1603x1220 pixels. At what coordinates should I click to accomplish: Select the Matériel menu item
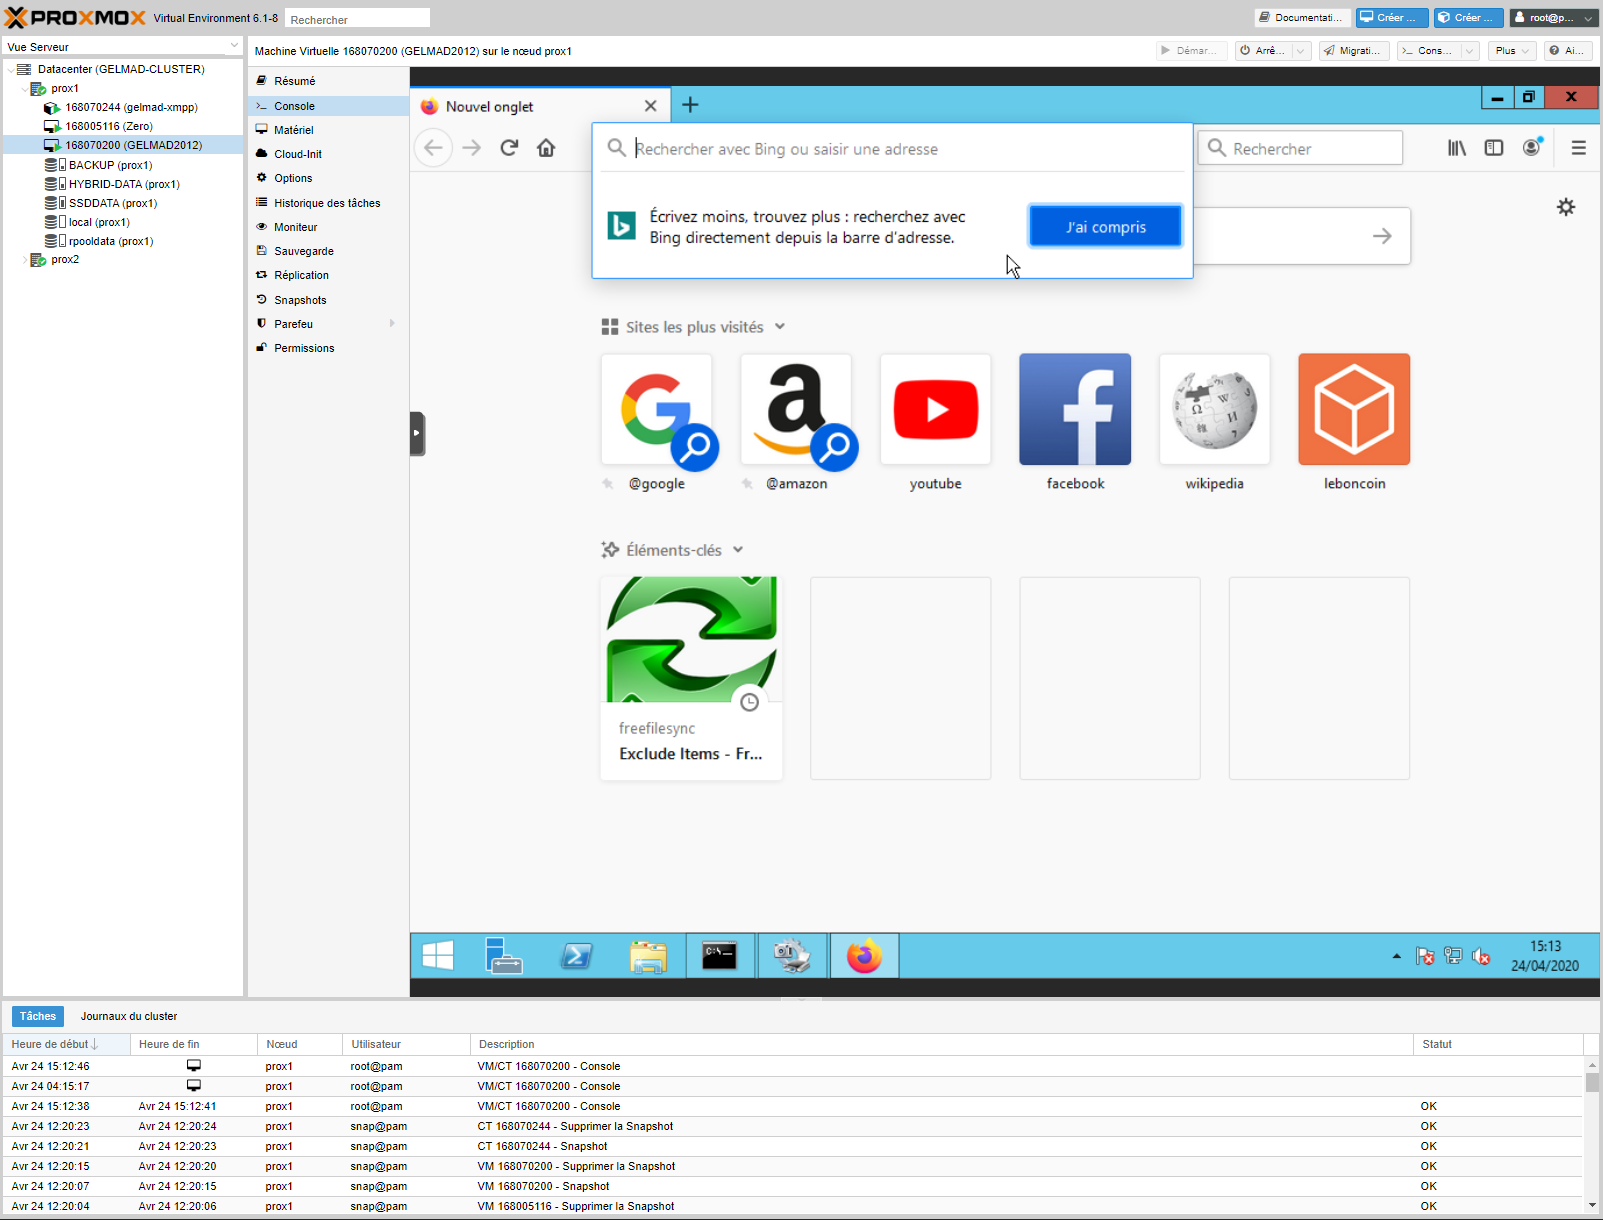[x=328, y=130]
